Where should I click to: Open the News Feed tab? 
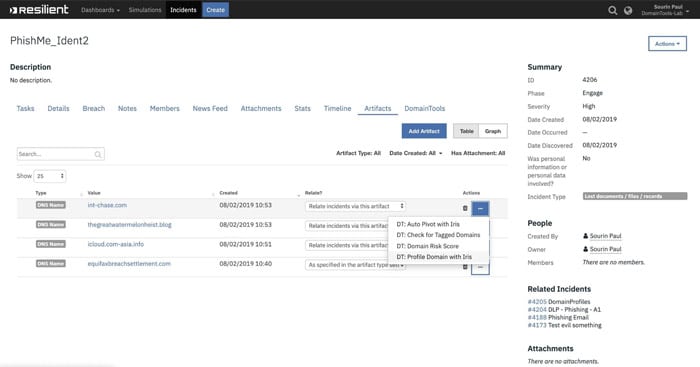click(x=210, y=108)
